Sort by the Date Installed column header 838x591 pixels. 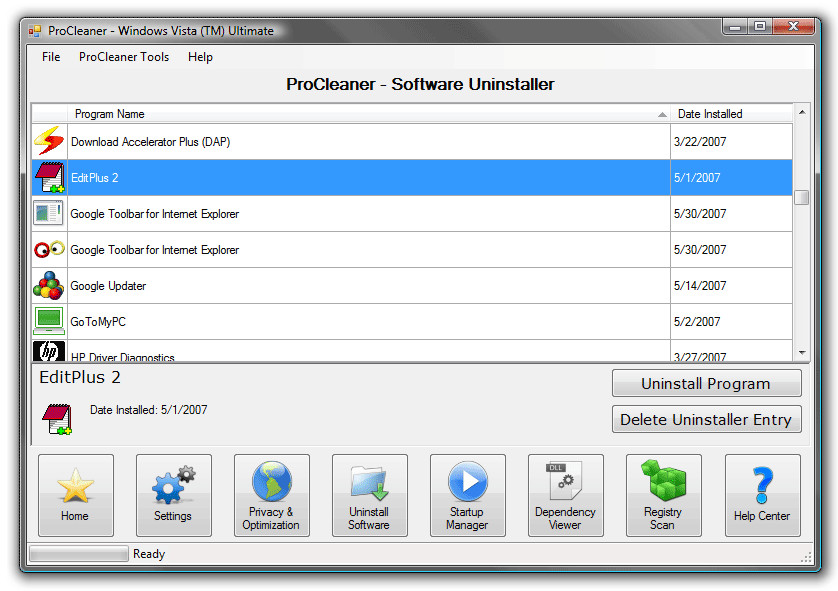[x=731, y=113]
